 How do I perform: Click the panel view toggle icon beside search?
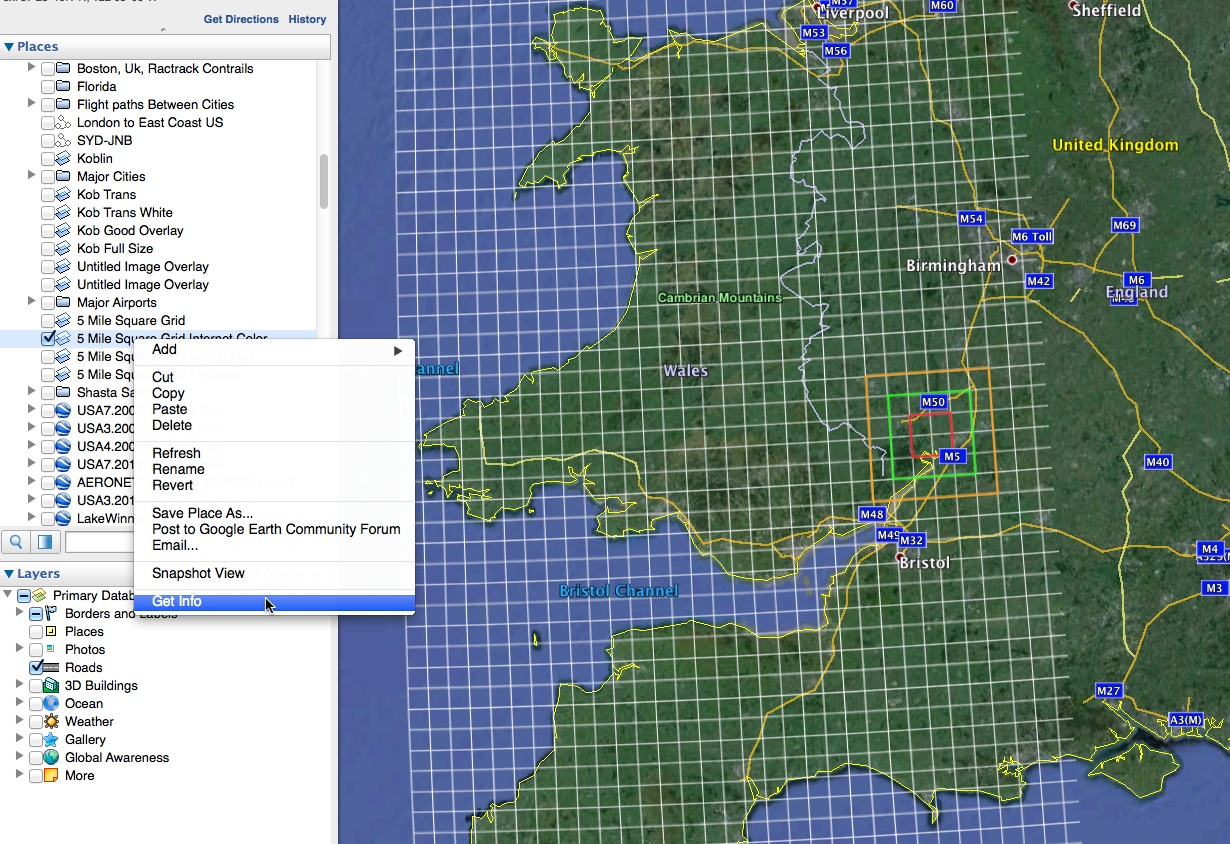pyautogui.click(x=45, y=542)
